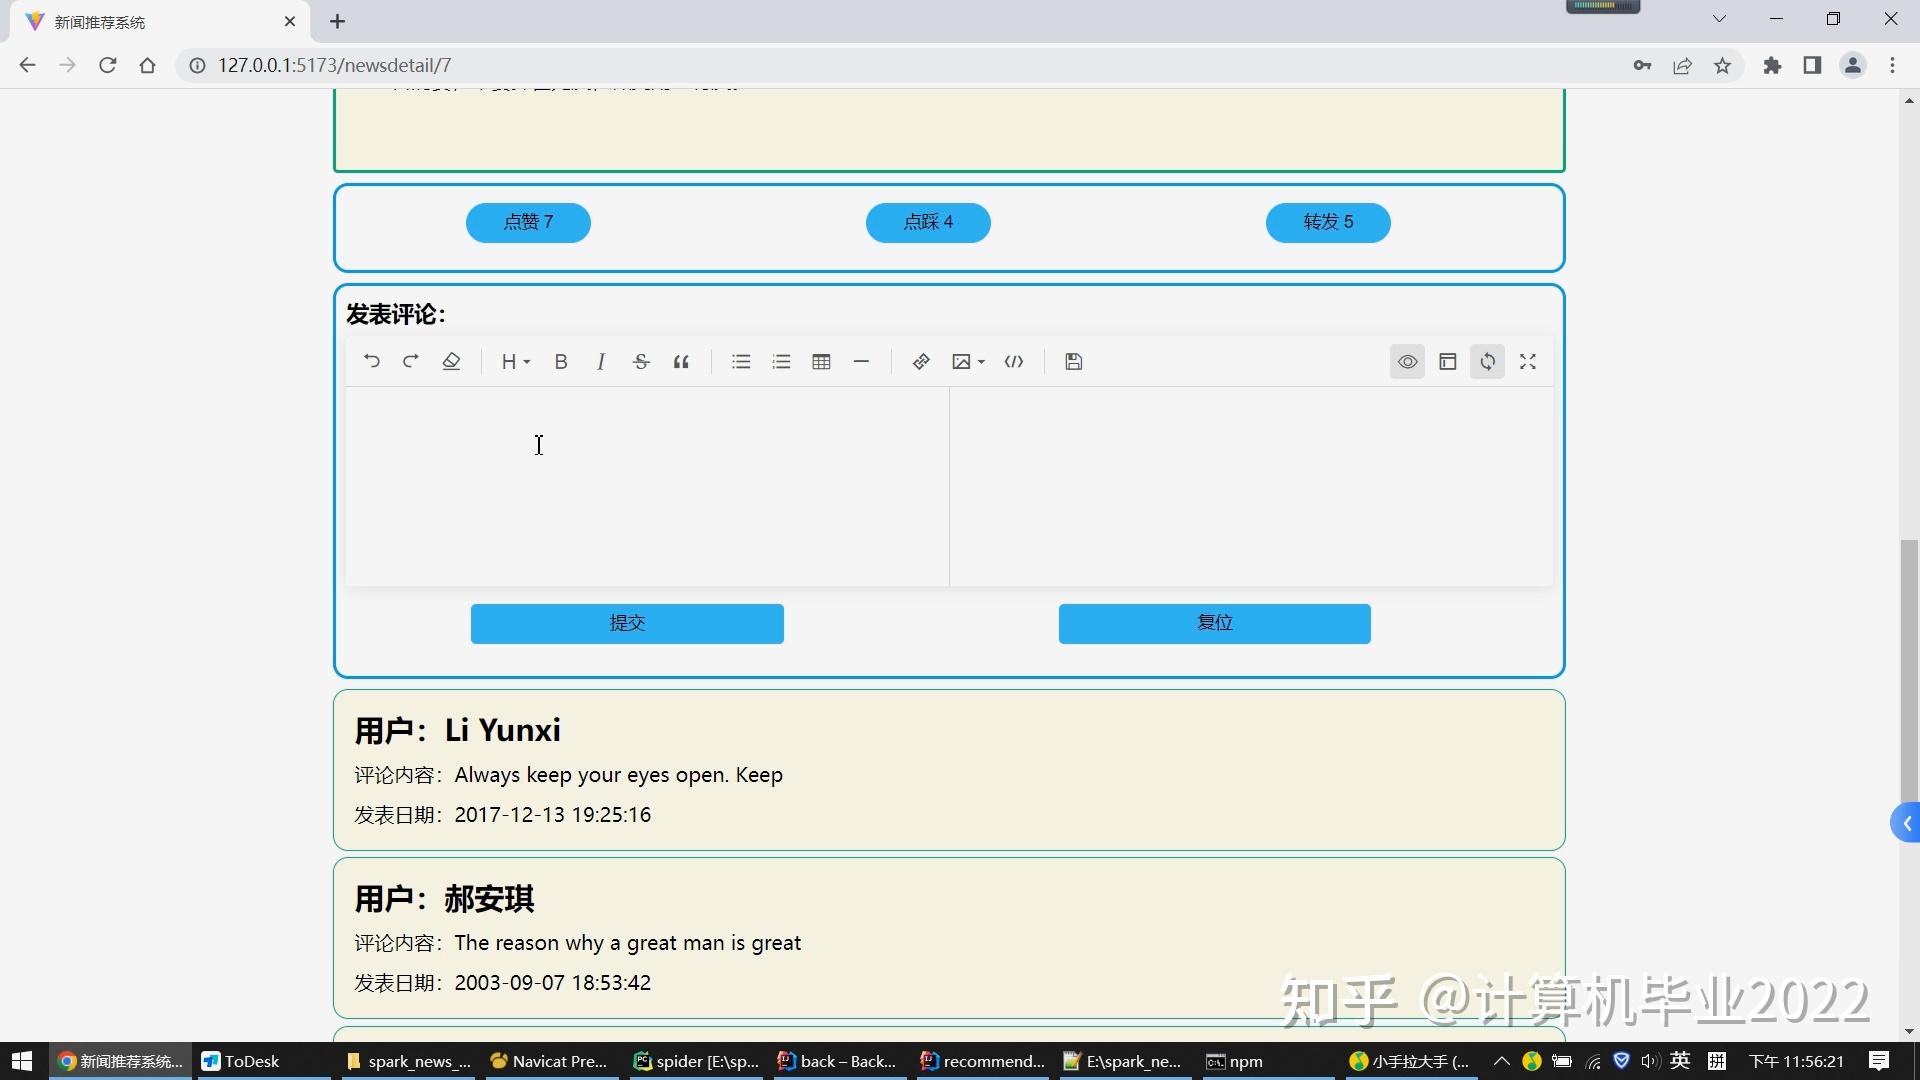Image resolution: width=1920 pixels, height=1080 pixels.
Task: Toggle synchronized scrolling in the editor
Action: (x=1487, y=361)
